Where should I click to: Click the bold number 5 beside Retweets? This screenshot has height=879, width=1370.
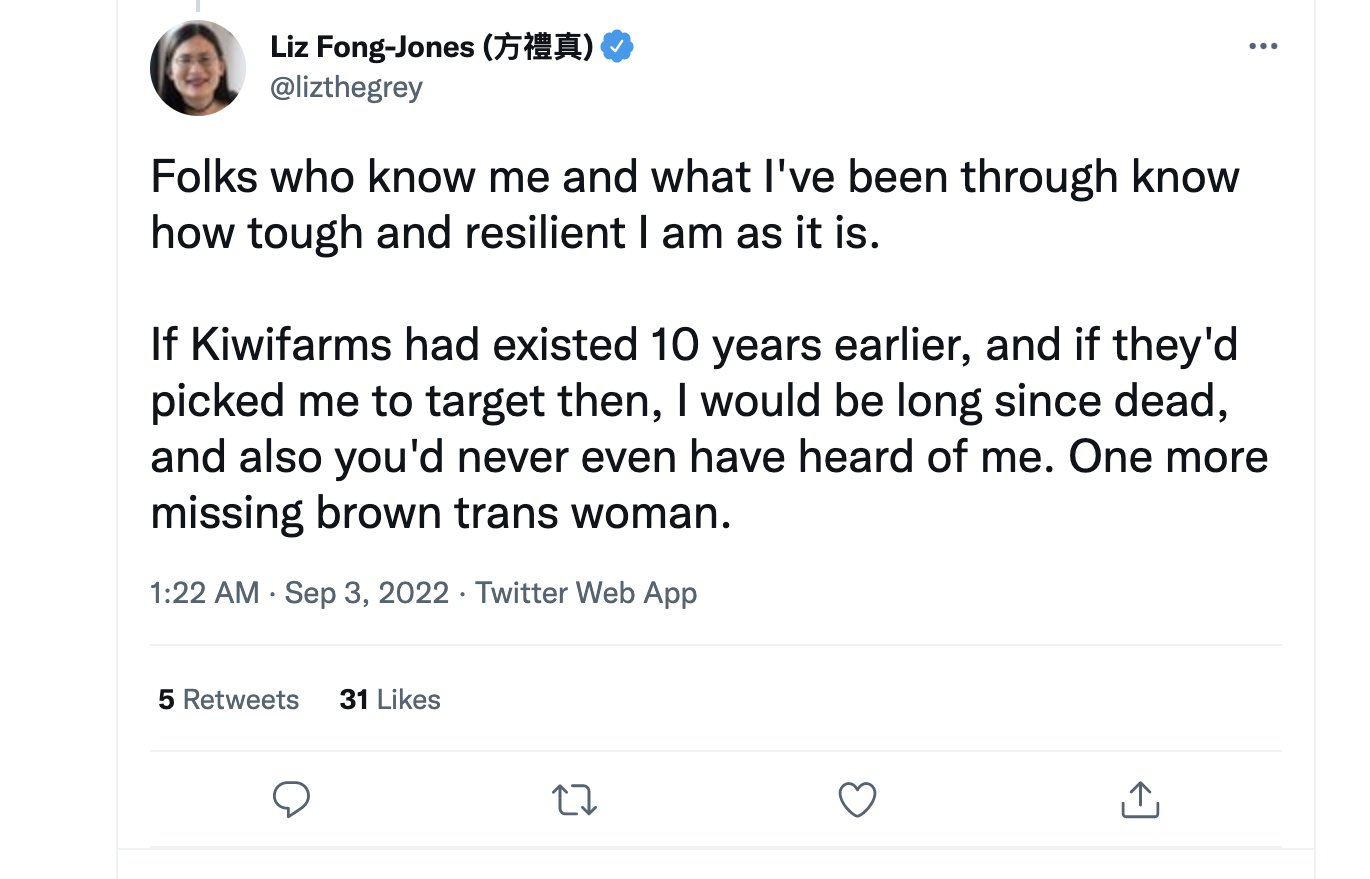(x=166, y=699)
